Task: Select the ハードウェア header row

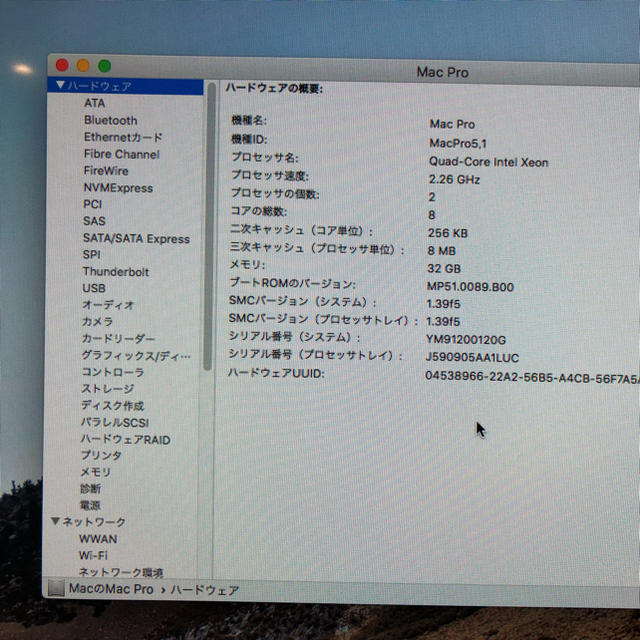Action: tap(125, 86)
